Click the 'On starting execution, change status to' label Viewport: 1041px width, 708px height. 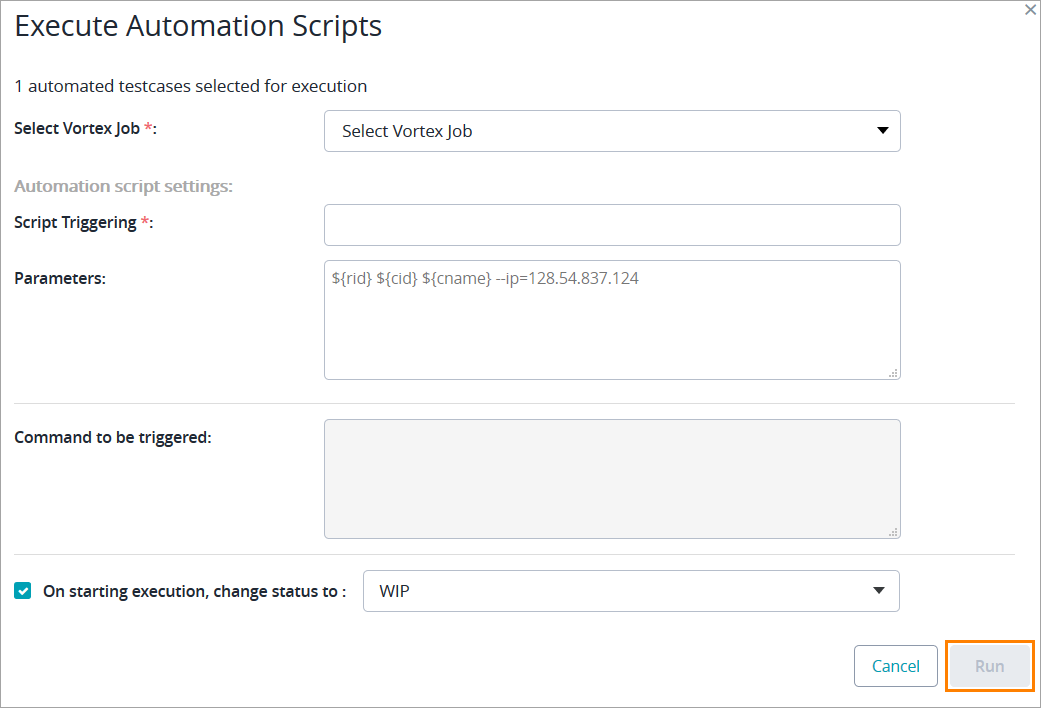click(194, 591)
